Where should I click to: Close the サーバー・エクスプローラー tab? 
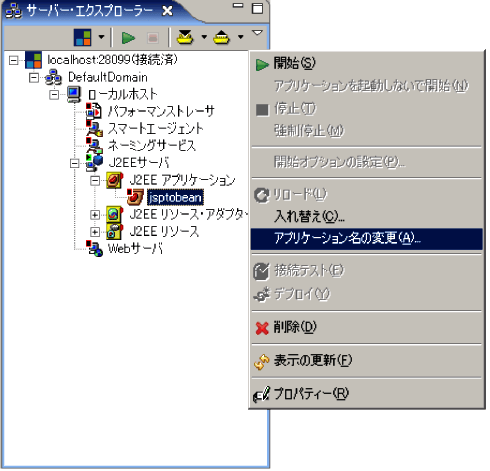point(167,11)
